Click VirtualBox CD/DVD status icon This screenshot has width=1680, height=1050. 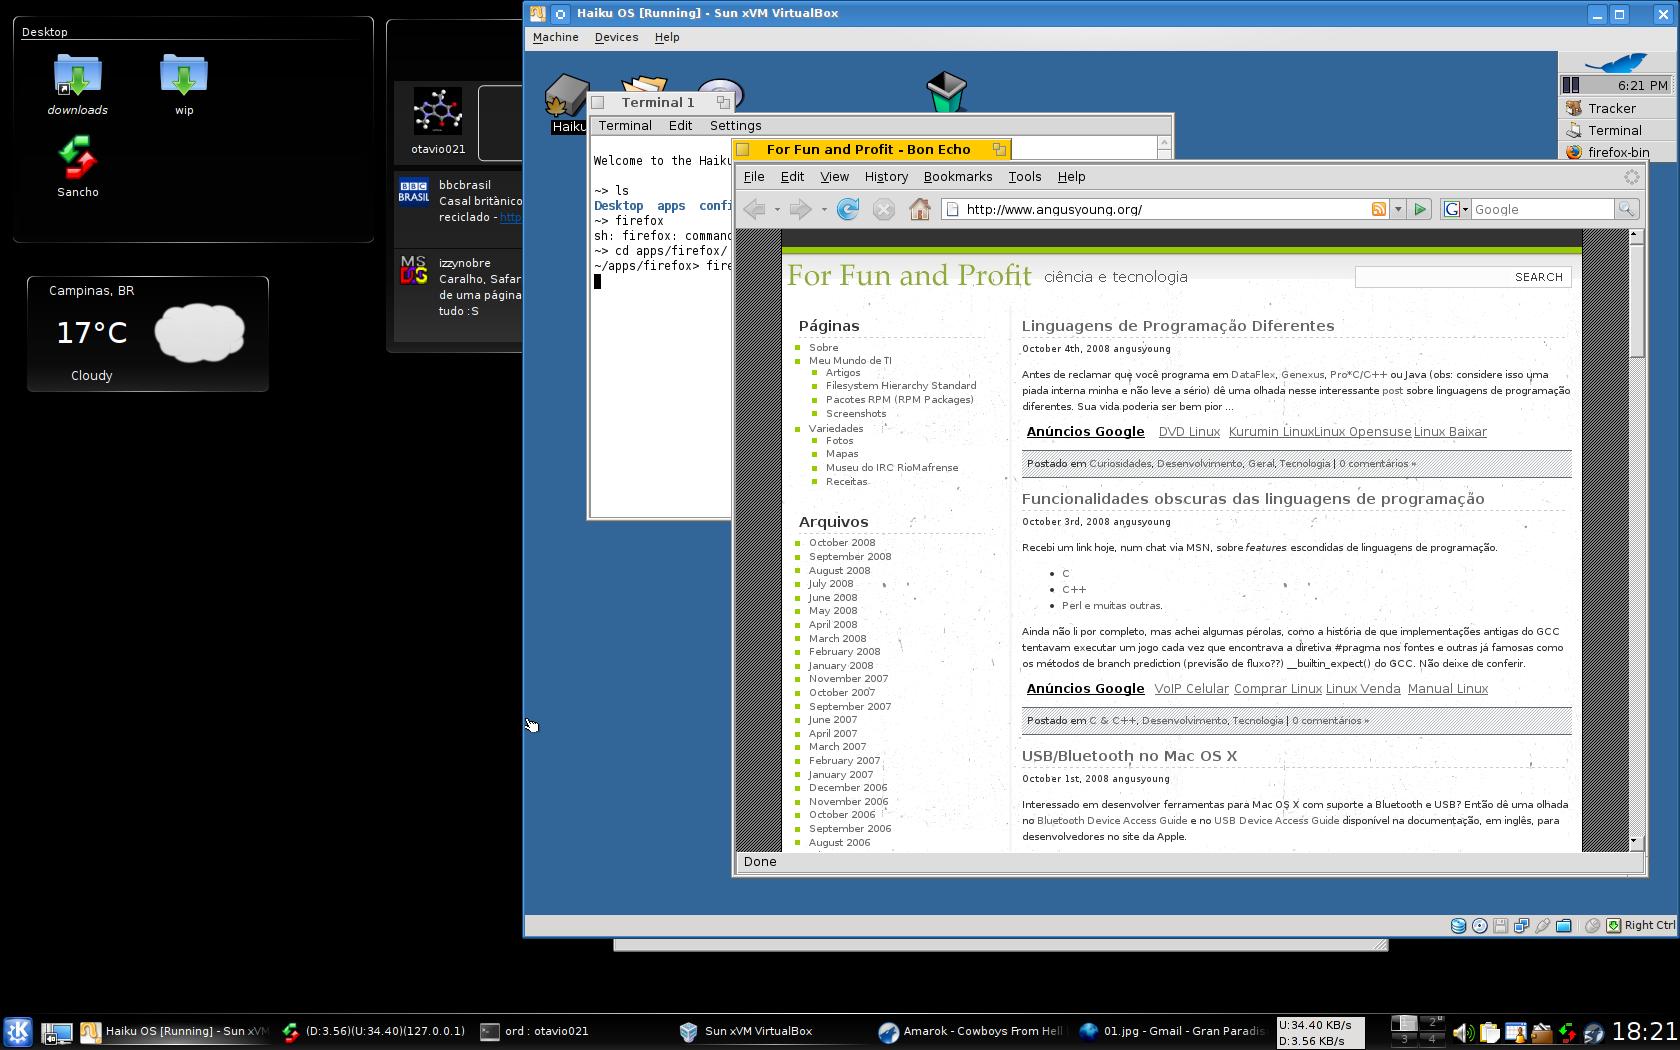coord(1479,926)
